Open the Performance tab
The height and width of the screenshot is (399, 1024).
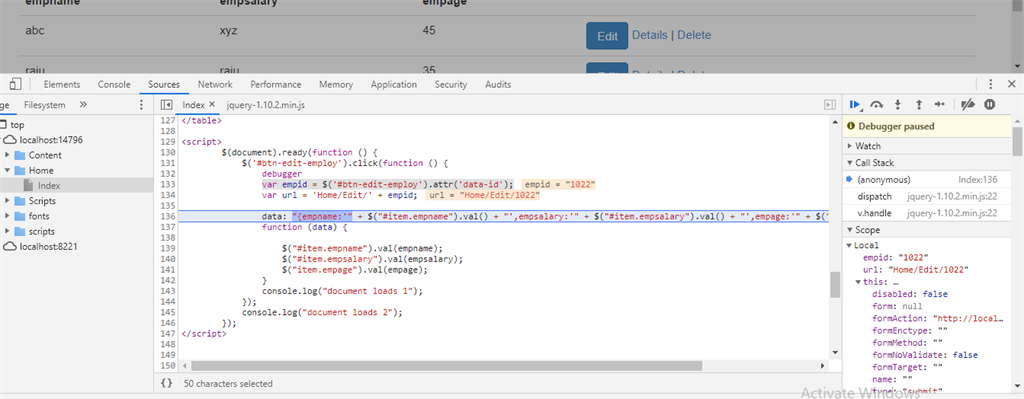(x=276, y=84)
